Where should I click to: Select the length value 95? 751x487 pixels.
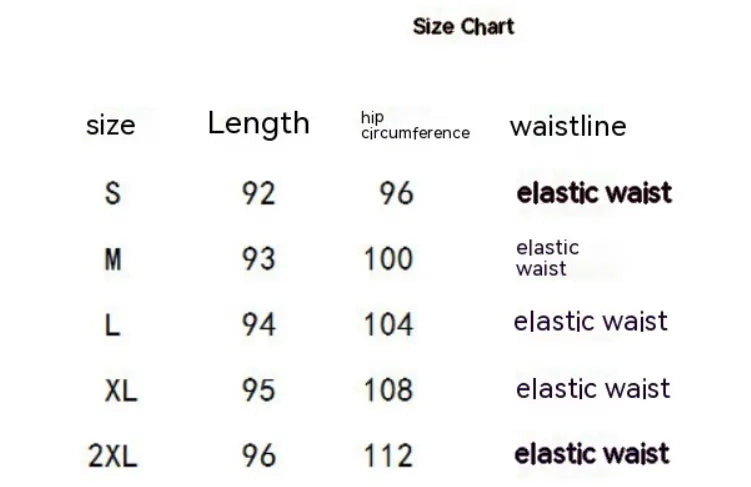point(258,390)
